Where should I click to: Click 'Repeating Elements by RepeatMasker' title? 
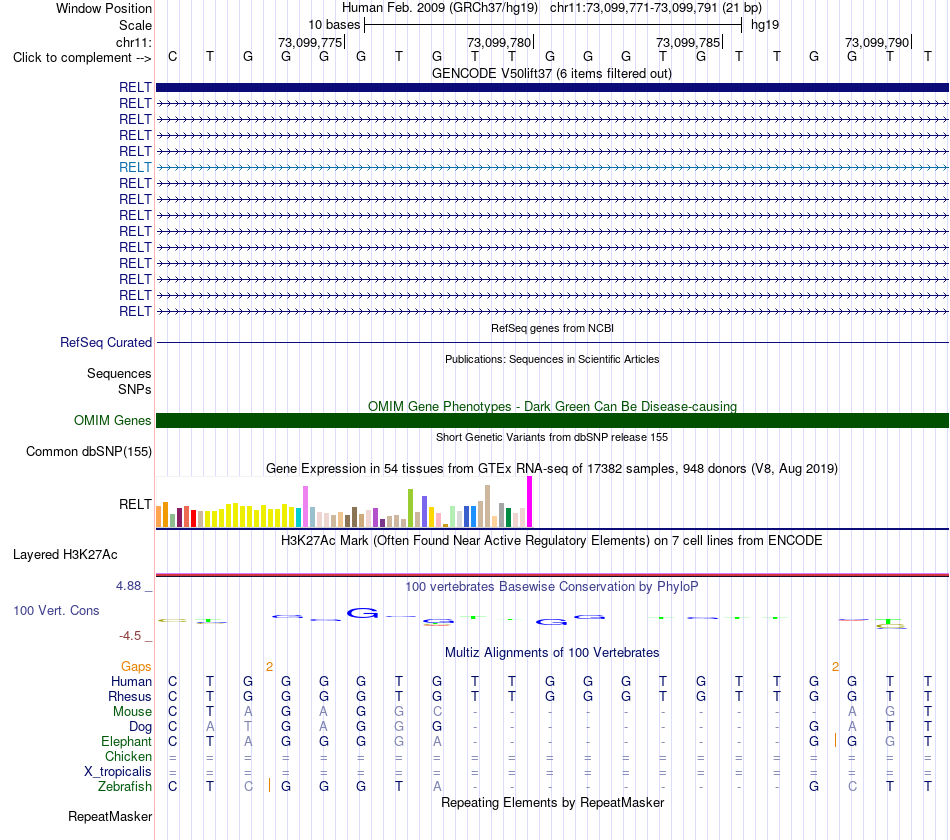point(552,803)
